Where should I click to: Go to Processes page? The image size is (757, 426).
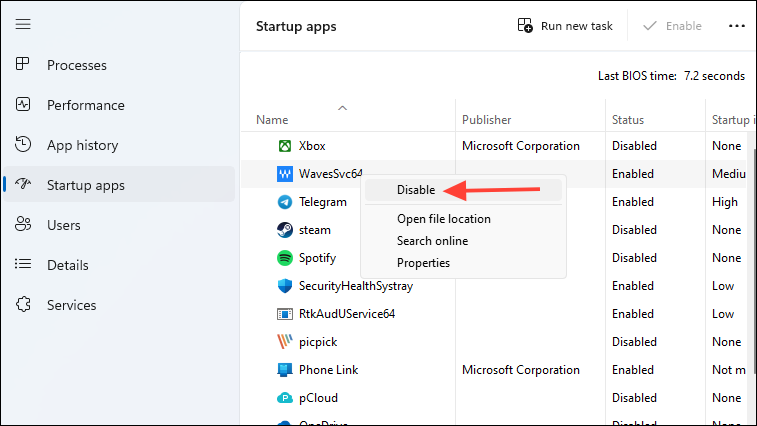coord(77,65)
